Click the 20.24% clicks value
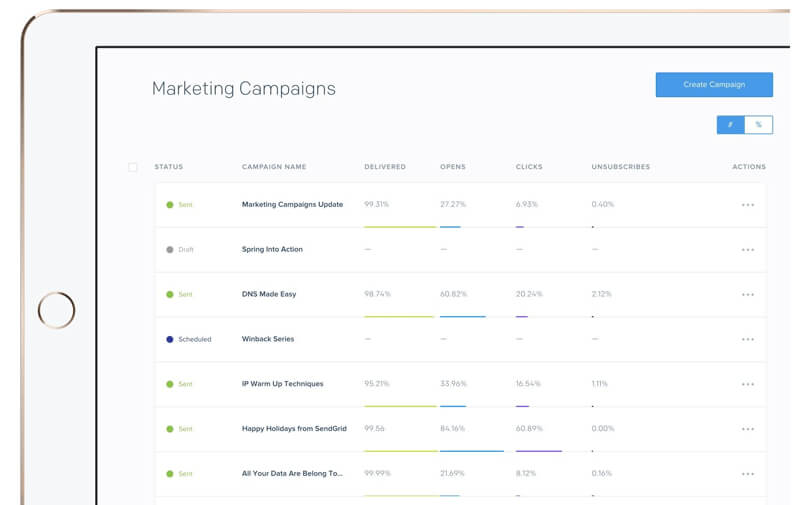 point(529,294)
